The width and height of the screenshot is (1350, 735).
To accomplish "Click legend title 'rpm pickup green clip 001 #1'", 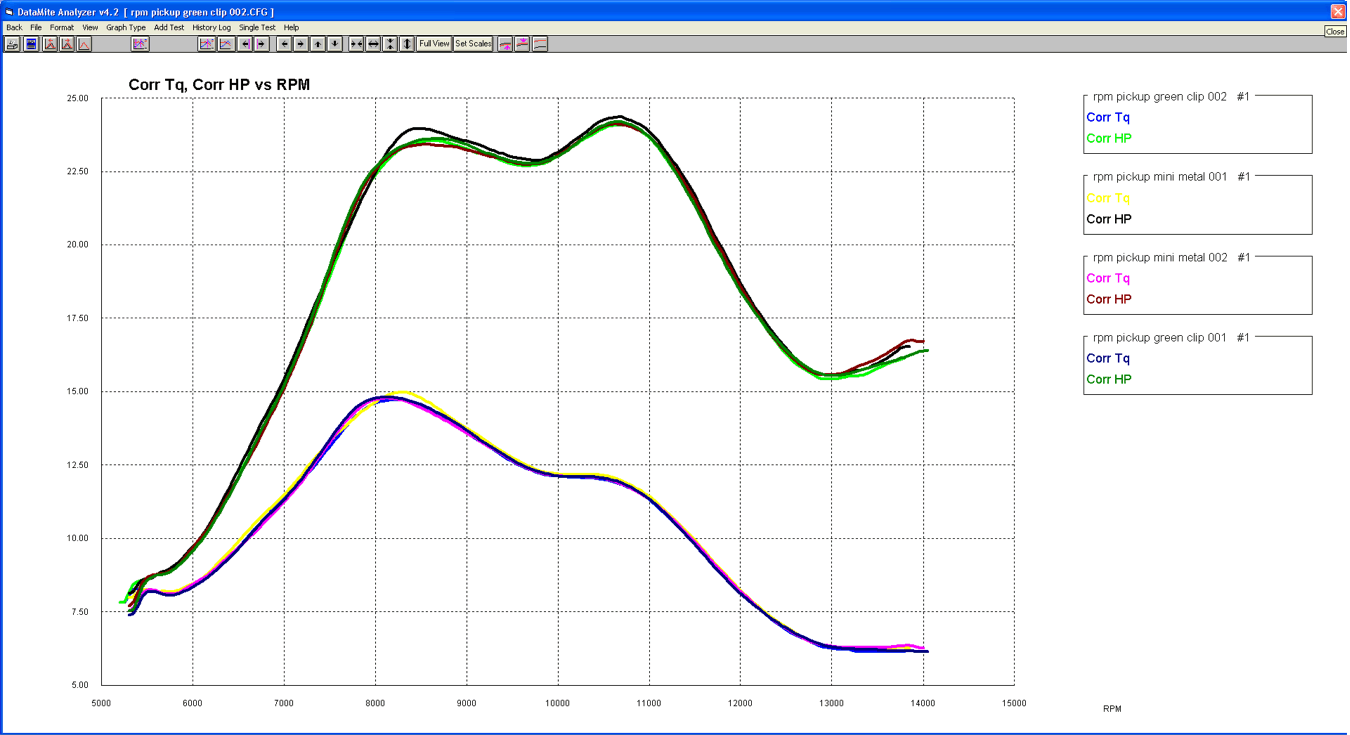I will pos(1172,337).
